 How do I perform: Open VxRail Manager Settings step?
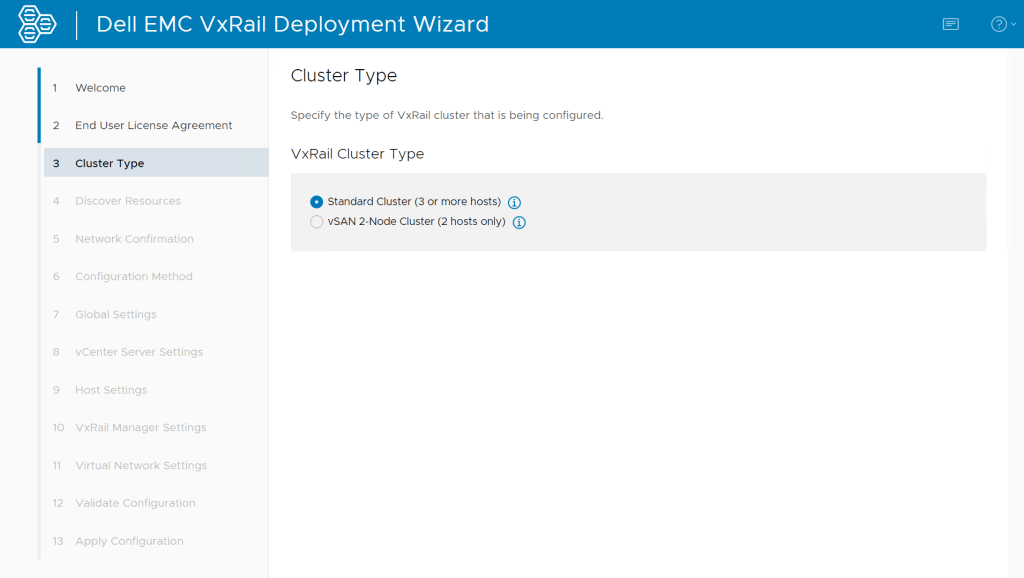(x=140, y=428)
